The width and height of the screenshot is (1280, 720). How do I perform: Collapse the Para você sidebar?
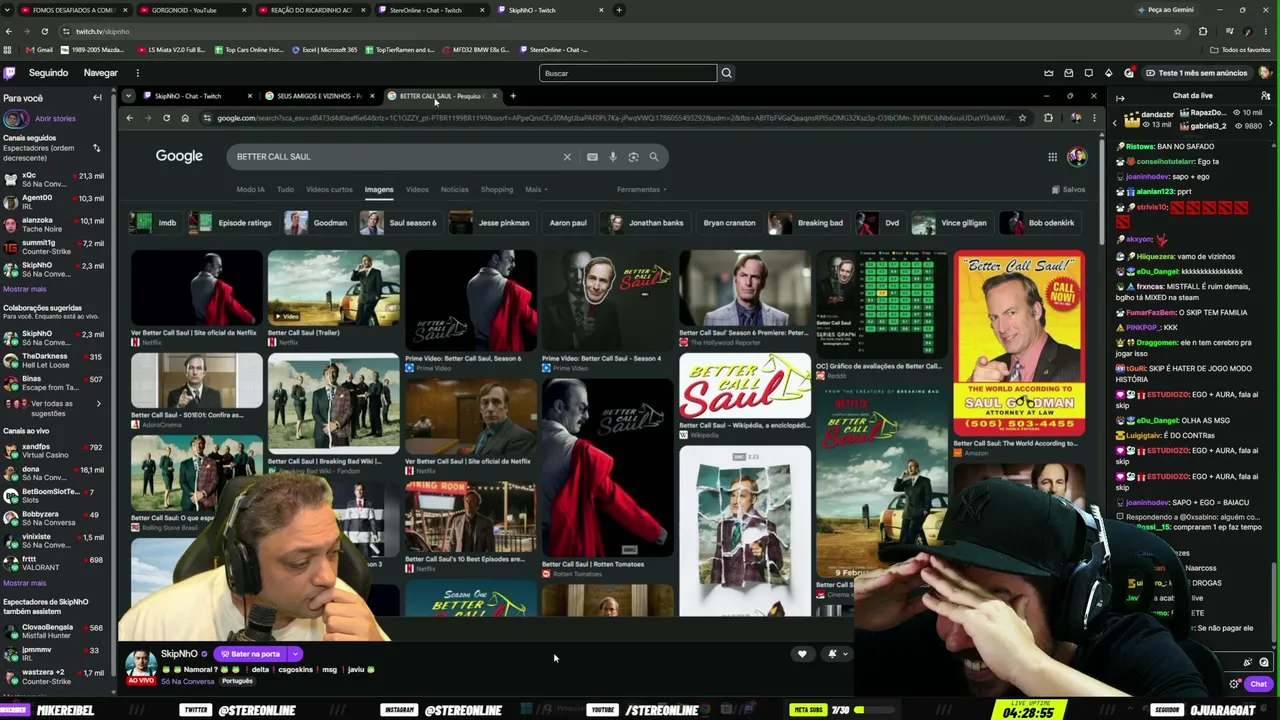(97, 98)
